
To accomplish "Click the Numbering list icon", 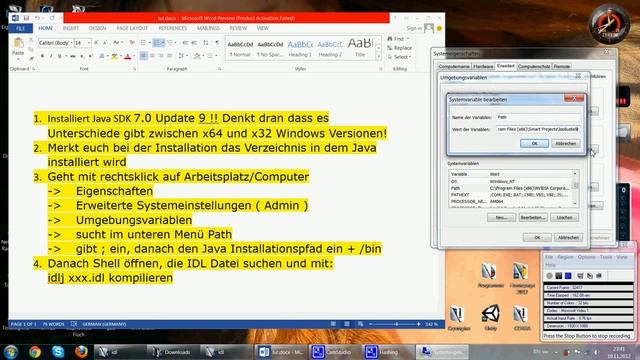I will 156,42.
